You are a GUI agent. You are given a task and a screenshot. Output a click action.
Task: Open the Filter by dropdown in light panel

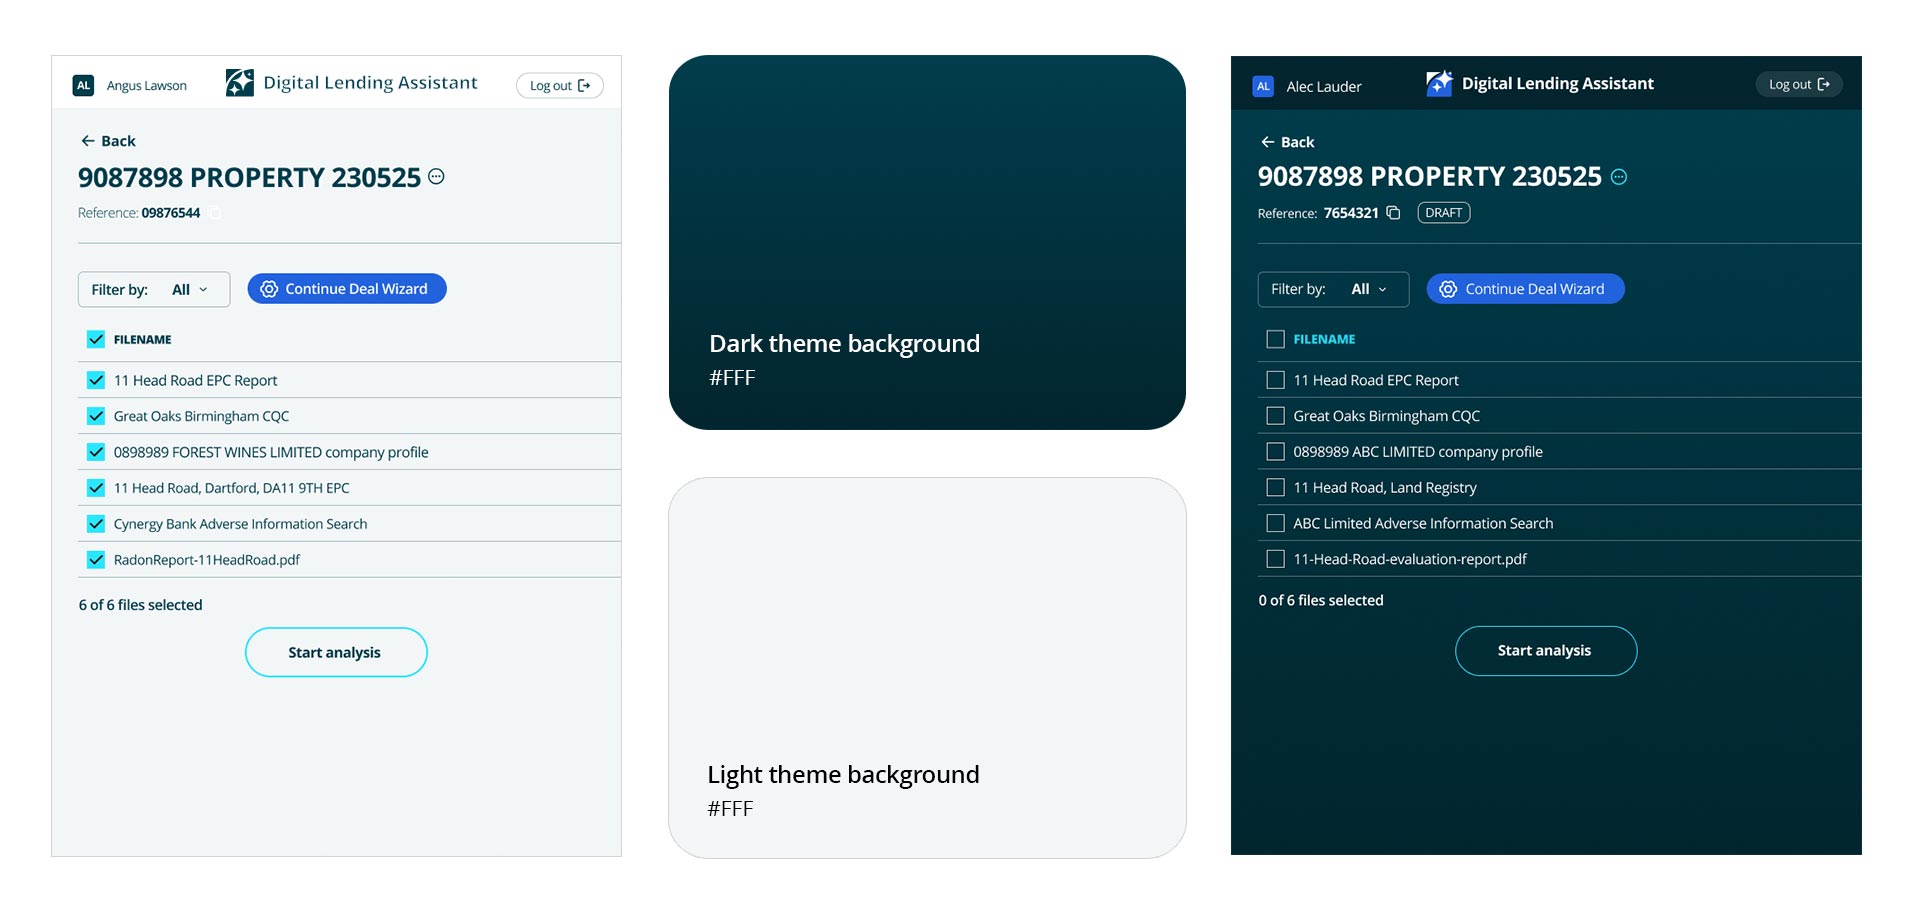[154, 289]
